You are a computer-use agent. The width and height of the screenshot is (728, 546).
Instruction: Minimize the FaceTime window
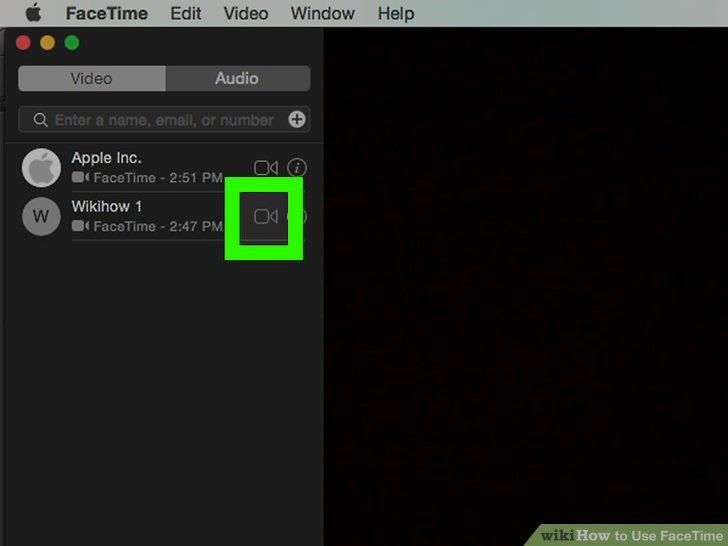pyautogui.click(x=47, y=43)
